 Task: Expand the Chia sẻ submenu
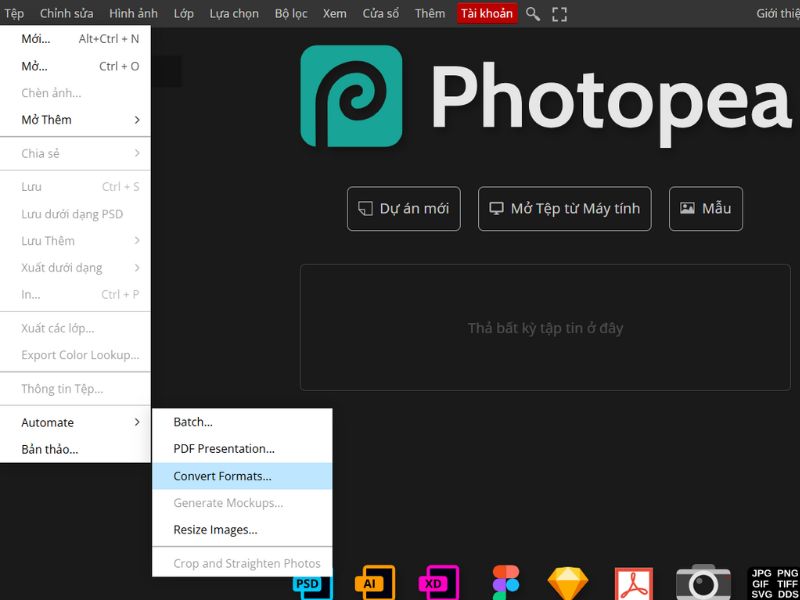coord(75,154)
